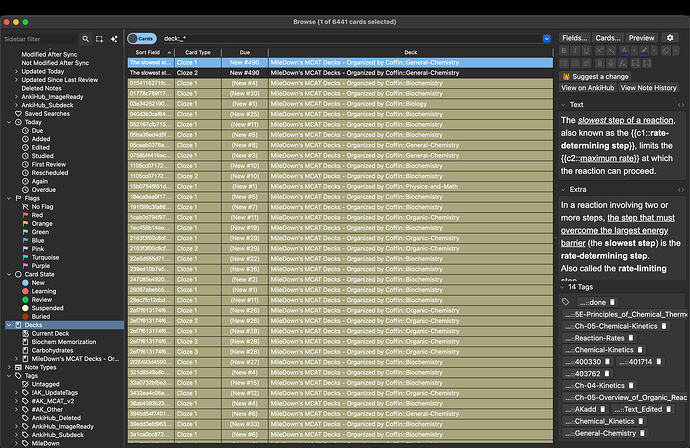The width and height of the screenshot is (690, 448).
Task: Toggle italic formatting in the editor
Action: [x=575, y=51]
